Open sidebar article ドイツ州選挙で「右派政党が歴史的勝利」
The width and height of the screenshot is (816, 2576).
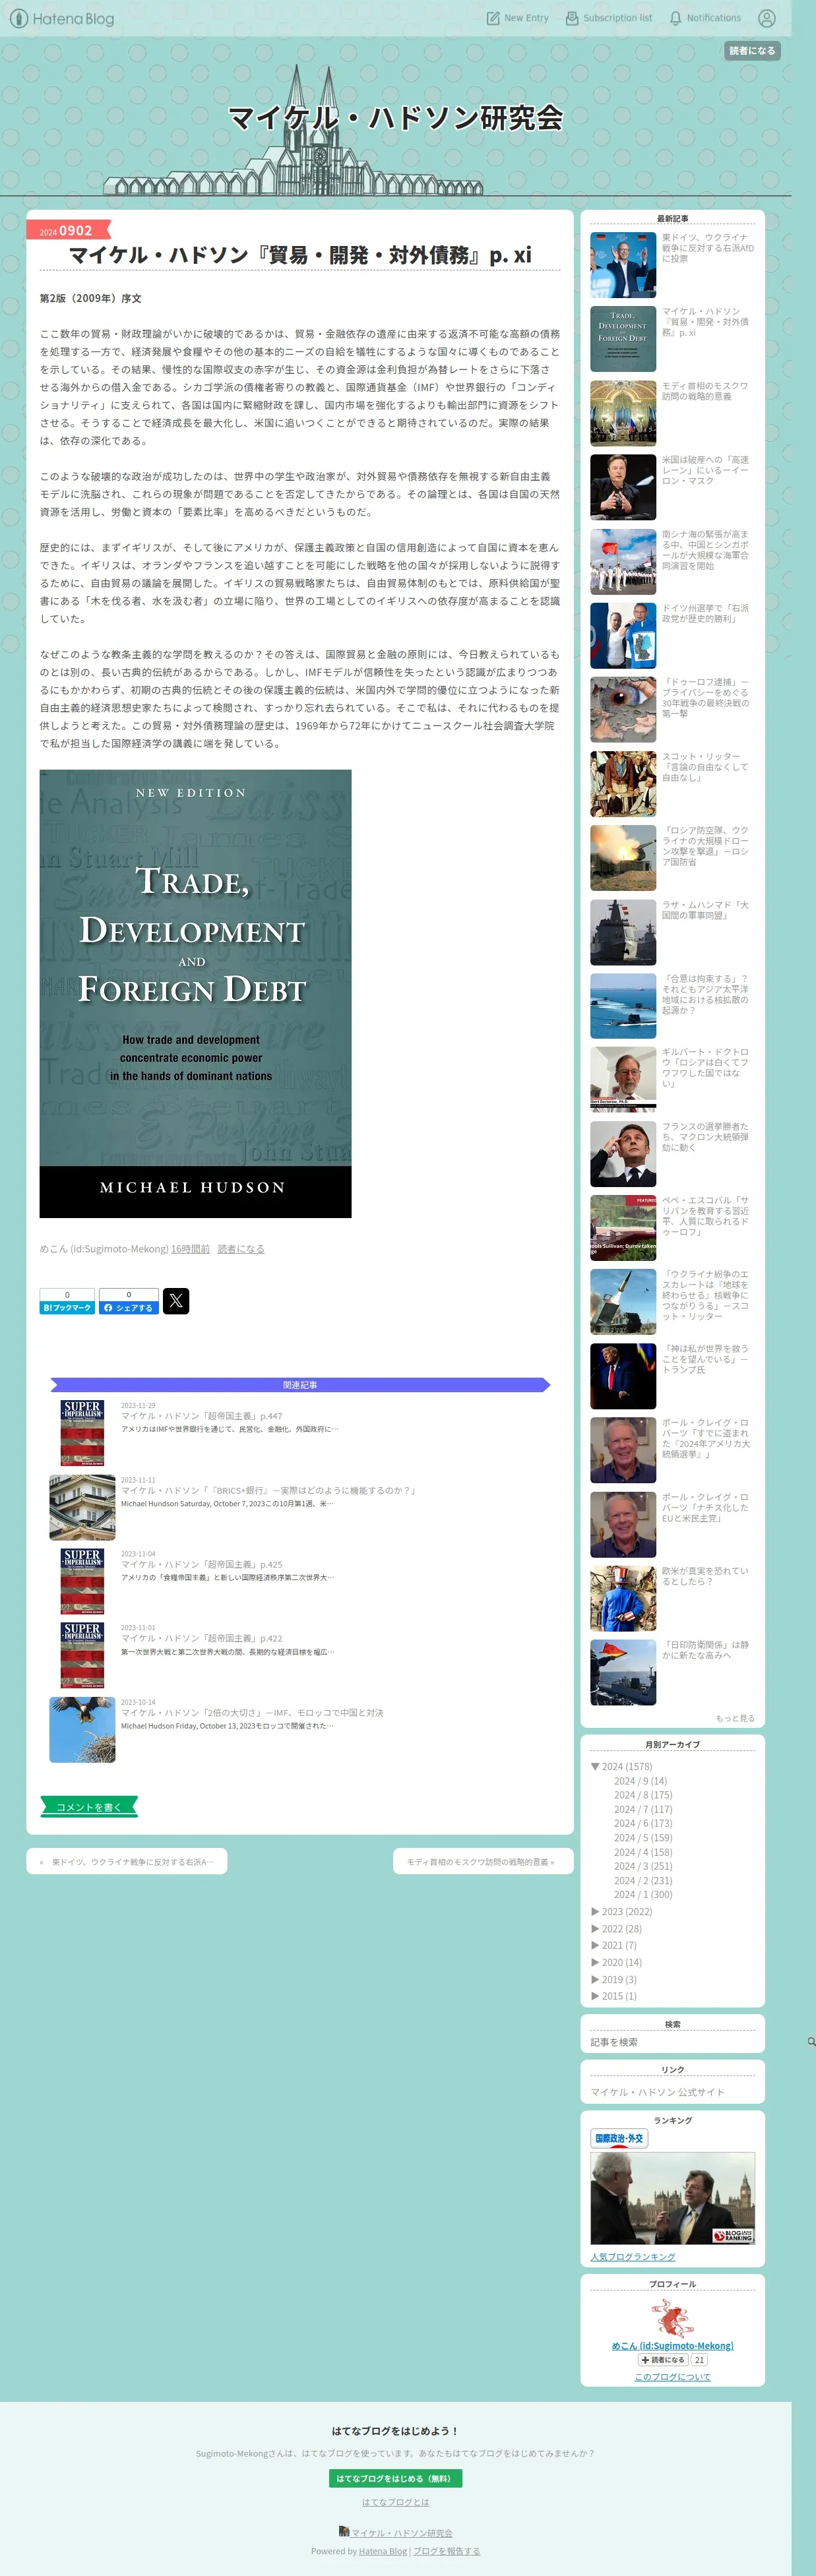pyautogui.click(x=705, y=613)
